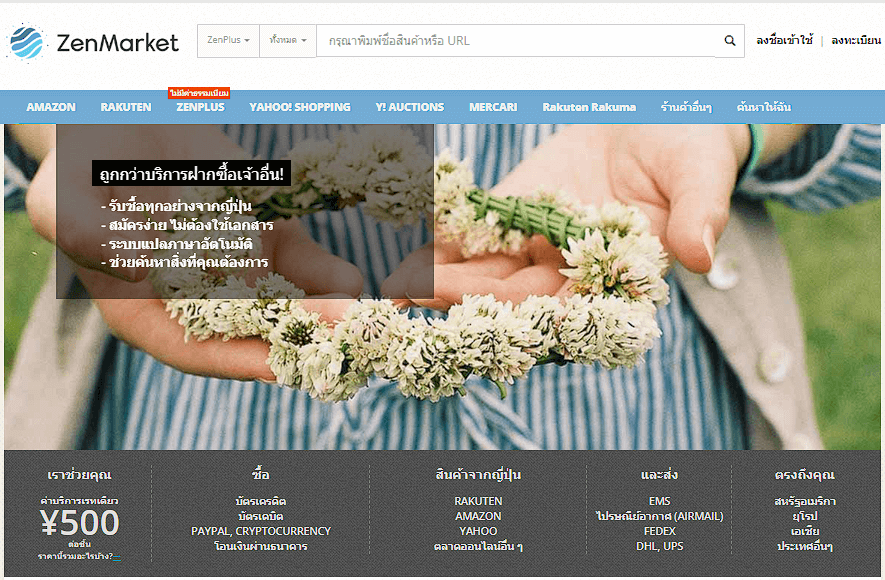885x580 pixels.
Task: Go to the AMAZON tab
Action: [51, 107]
